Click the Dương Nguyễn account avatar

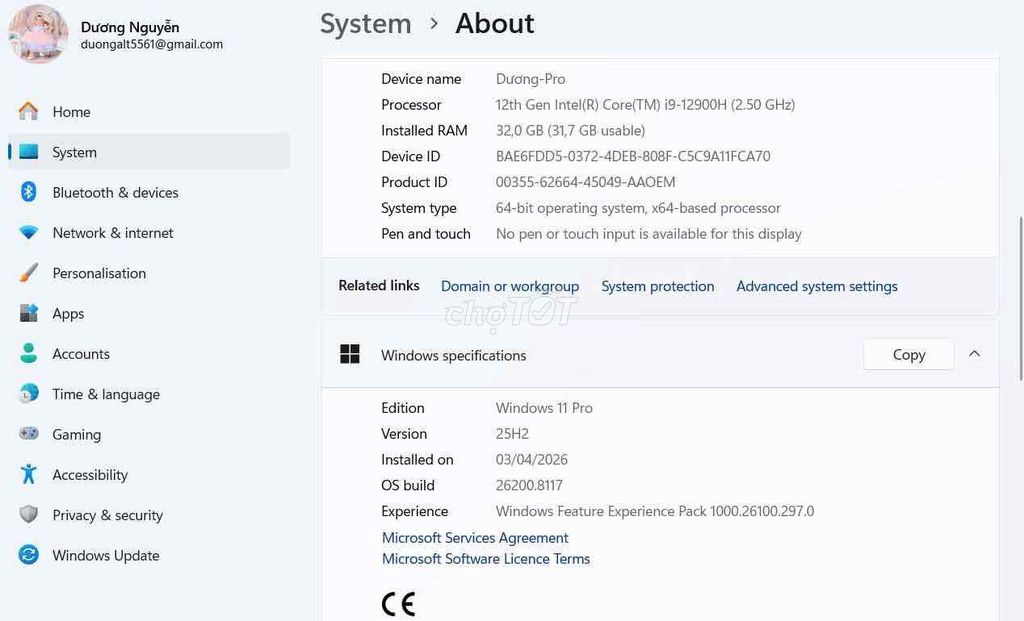coord(37,34)
